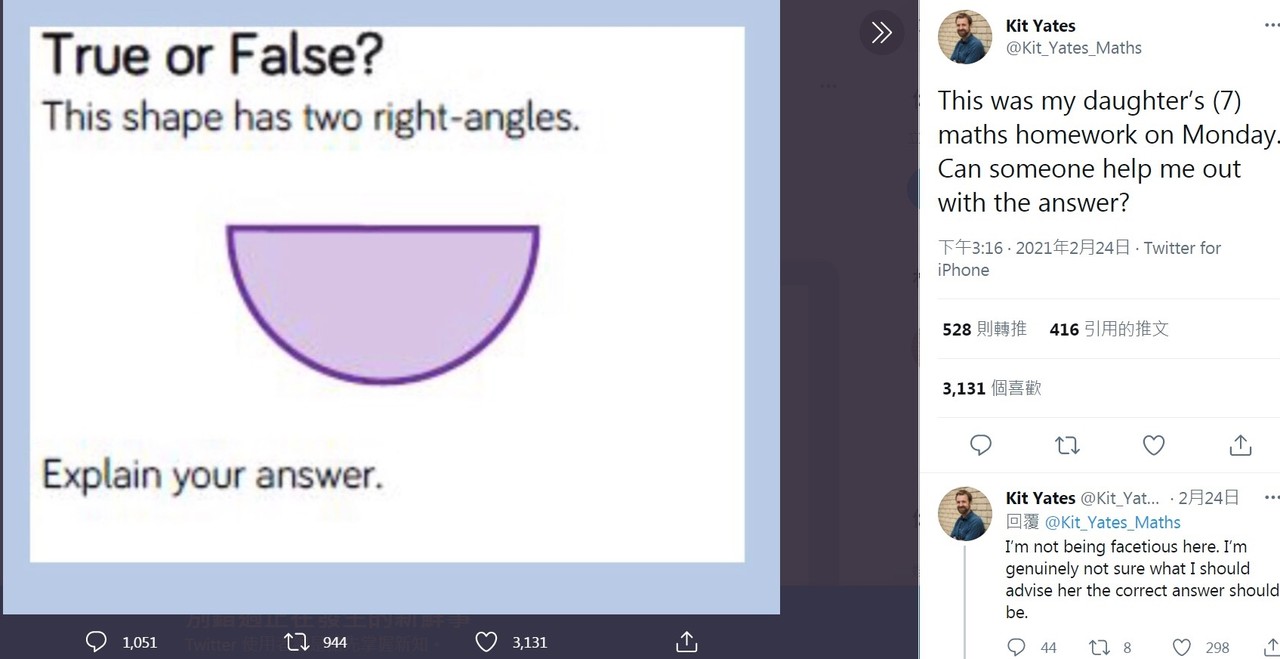Reply to the photo via bottom comment icon
The image size is (1280, 659).
tap(97, 642)
